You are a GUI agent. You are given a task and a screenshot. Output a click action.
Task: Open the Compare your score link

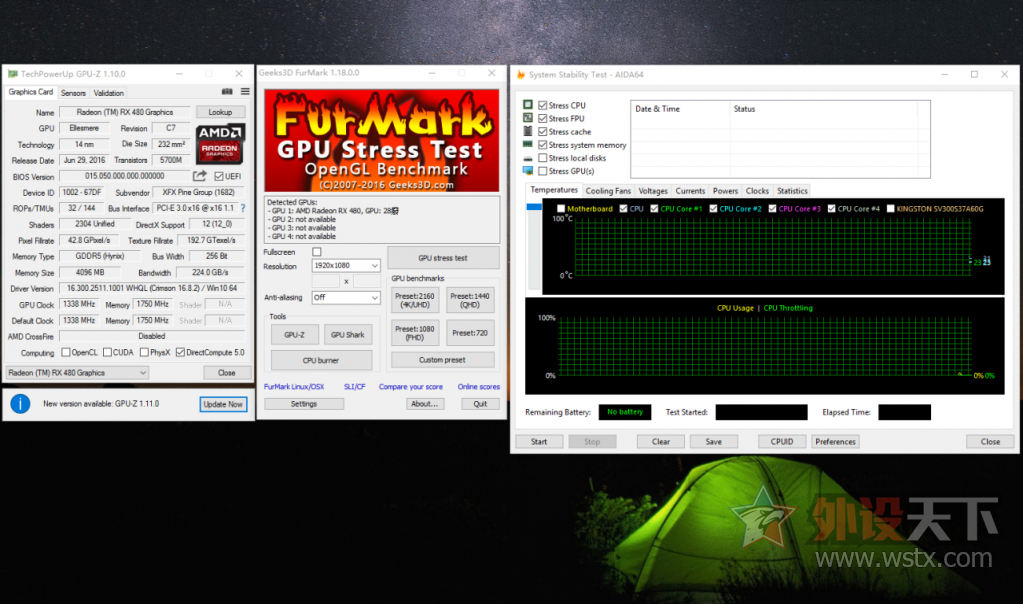click(x=410, y=387)
